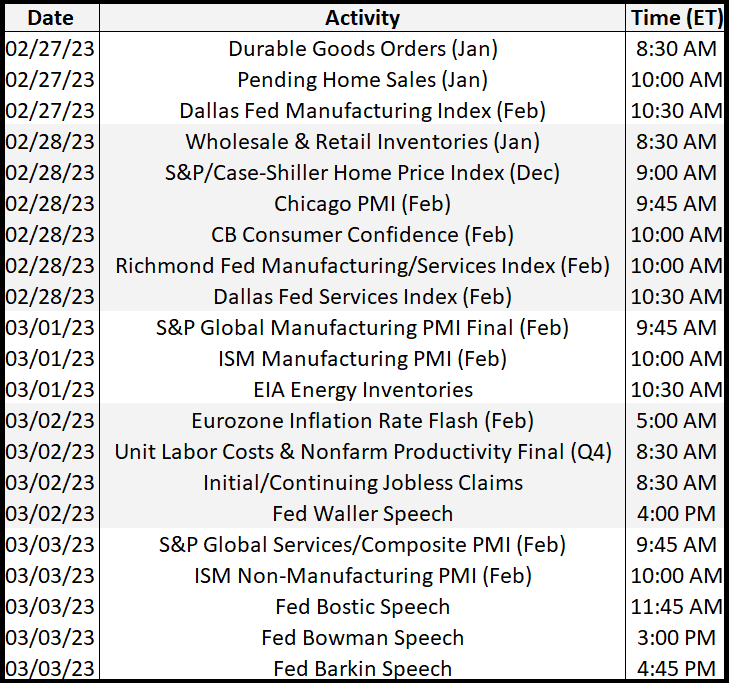The height and width of the screenshot is (683, 729).
Task: Click the 11:45 AM time cell
Action: click(676, 607)
